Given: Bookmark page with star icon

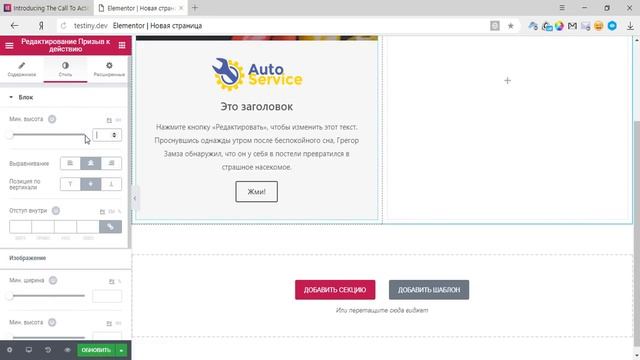Looking at the screenshot, I should (x=511, y=26).
